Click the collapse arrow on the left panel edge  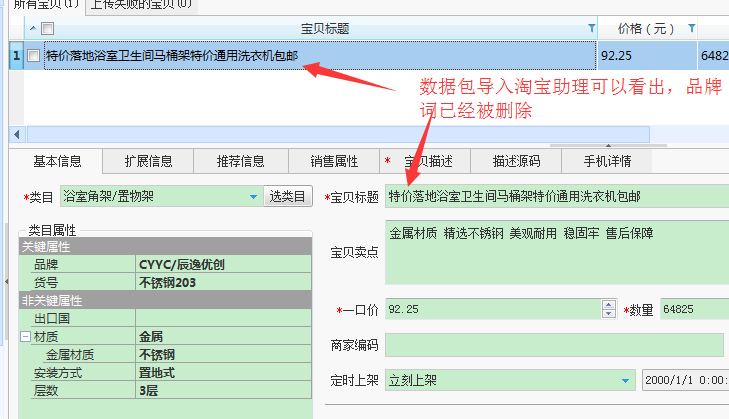coord(6,281)
